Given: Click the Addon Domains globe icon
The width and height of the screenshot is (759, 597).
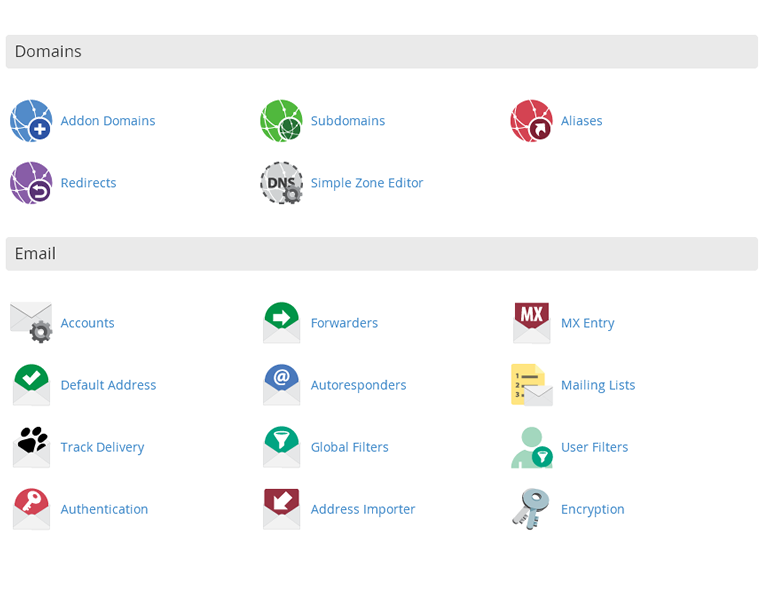Looking at the screenshot, I should coord(31,121).
